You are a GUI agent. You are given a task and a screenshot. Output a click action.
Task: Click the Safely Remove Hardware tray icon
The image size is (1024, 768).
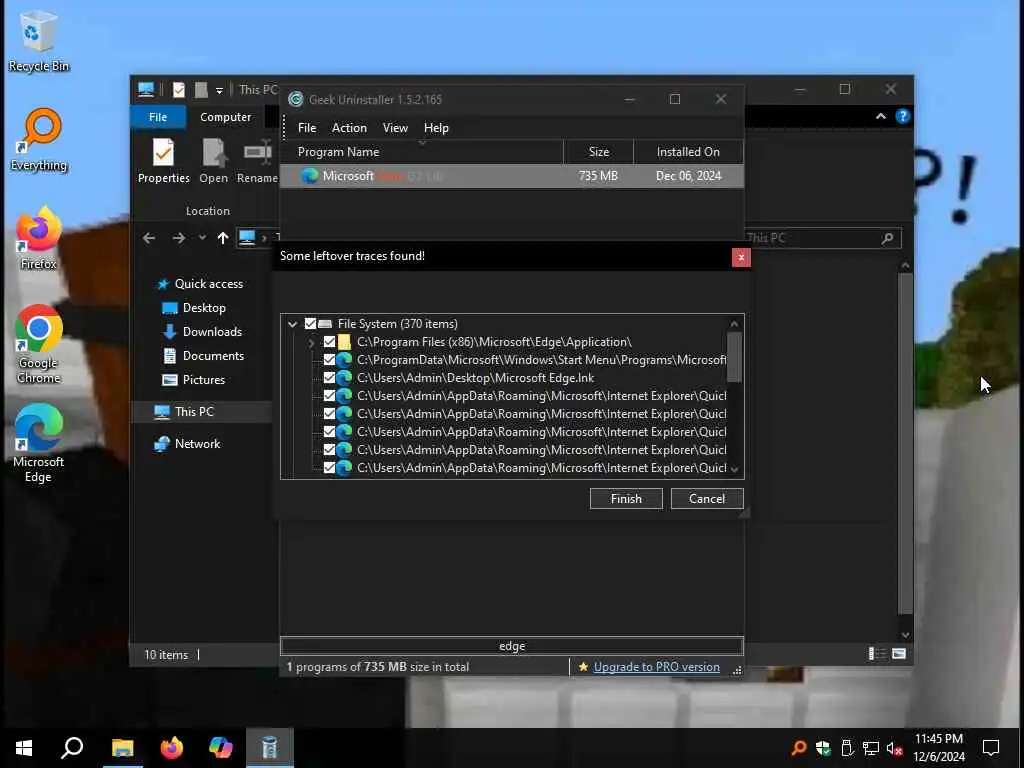click(847, 748)
